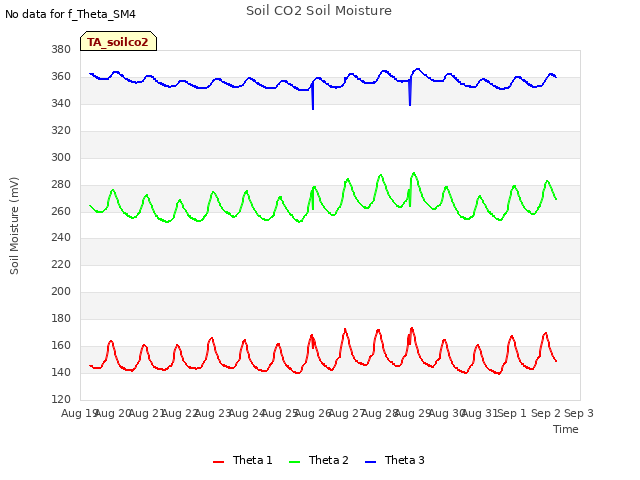Click the 380 y-axis tick label

tap(61, 49)
